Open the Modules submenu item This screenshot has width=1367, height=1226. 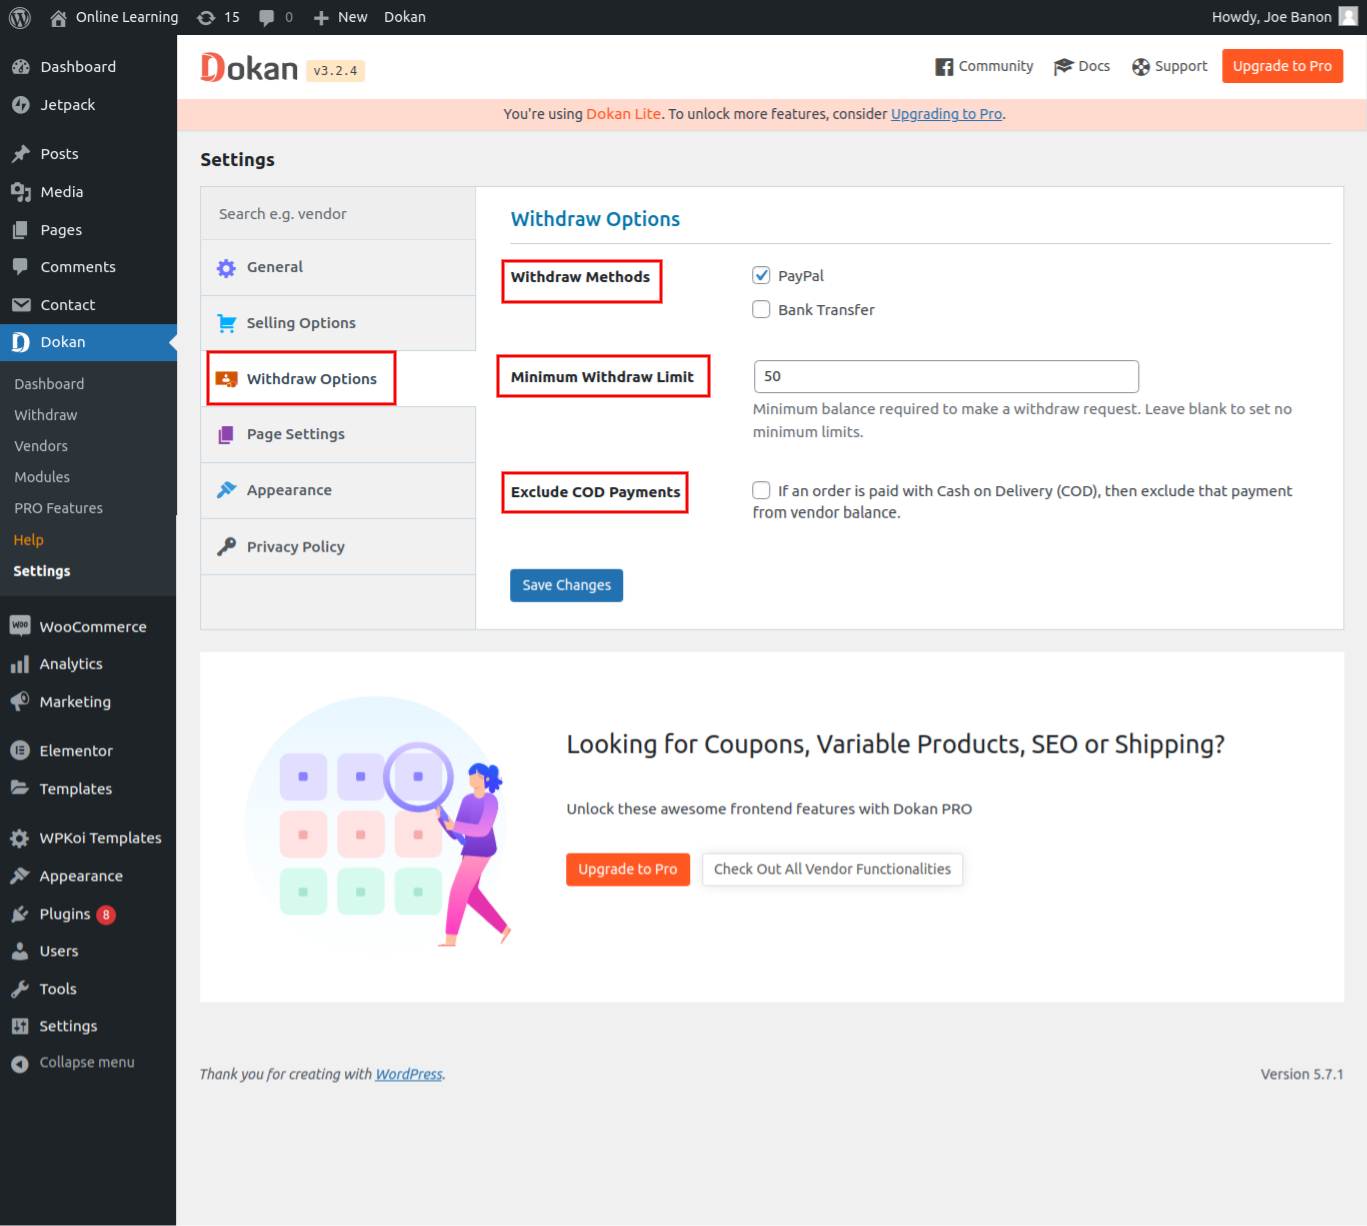click(x=42, y=477)
